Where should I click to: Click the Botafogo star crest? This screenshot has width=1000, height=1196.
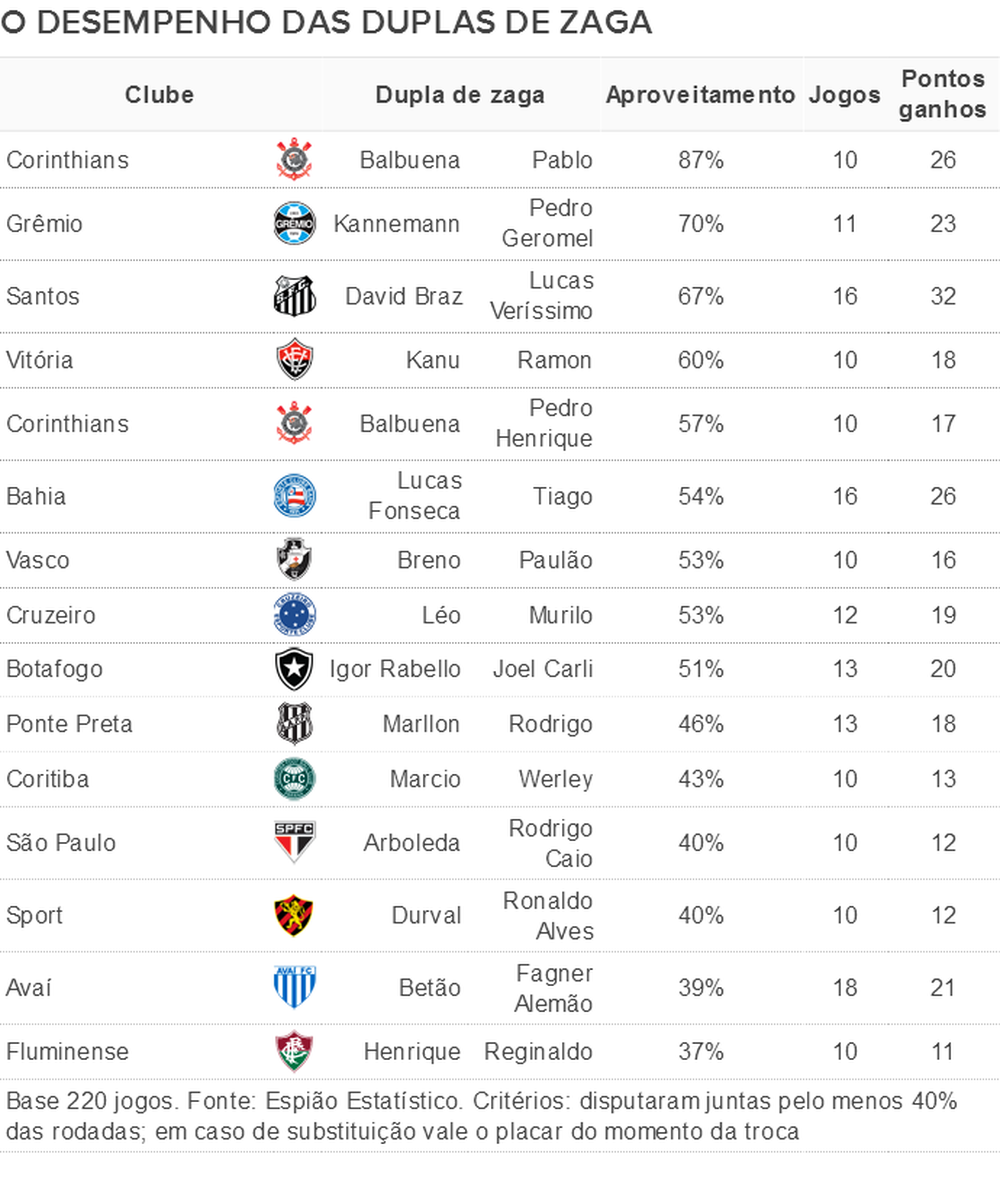pyautogui.click(x=294, y=669)
